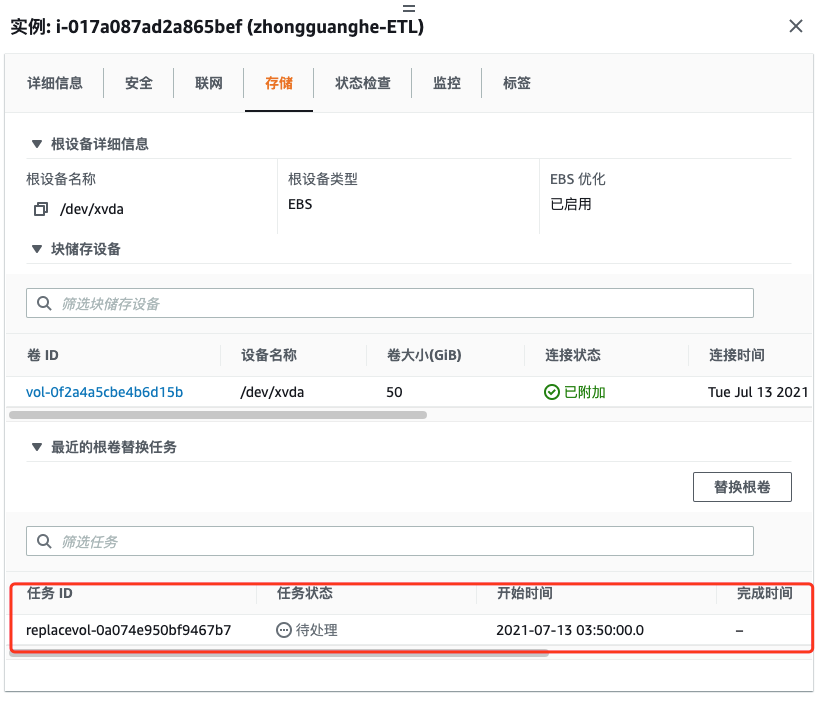
Task: Open the 状态检查 tab
Action: [x=363, y=83]
